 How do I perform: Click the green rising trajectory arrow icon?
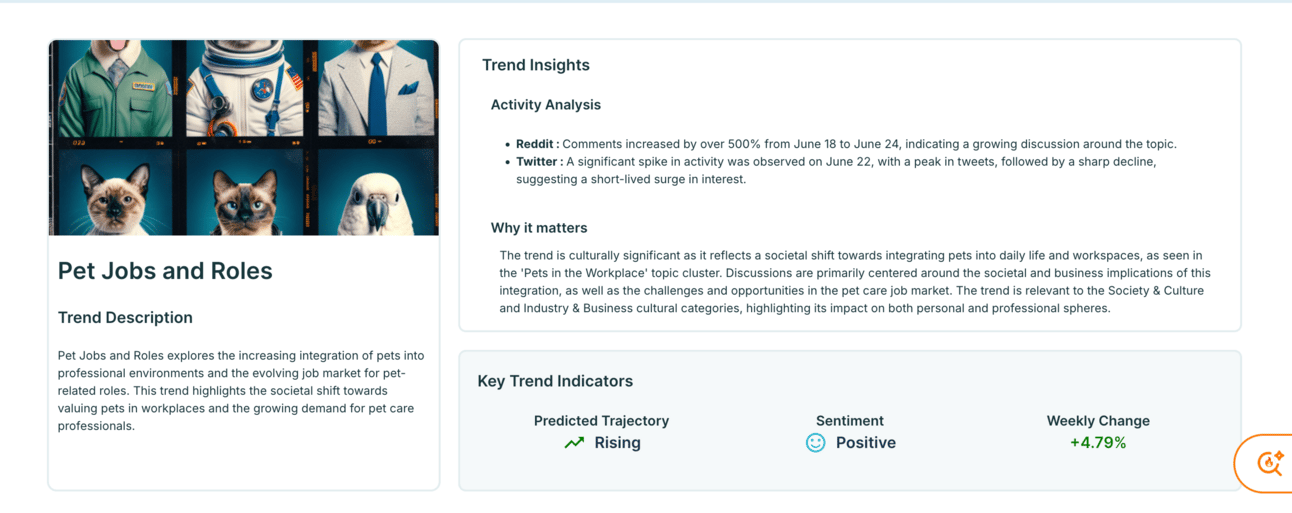coord(574,443)
